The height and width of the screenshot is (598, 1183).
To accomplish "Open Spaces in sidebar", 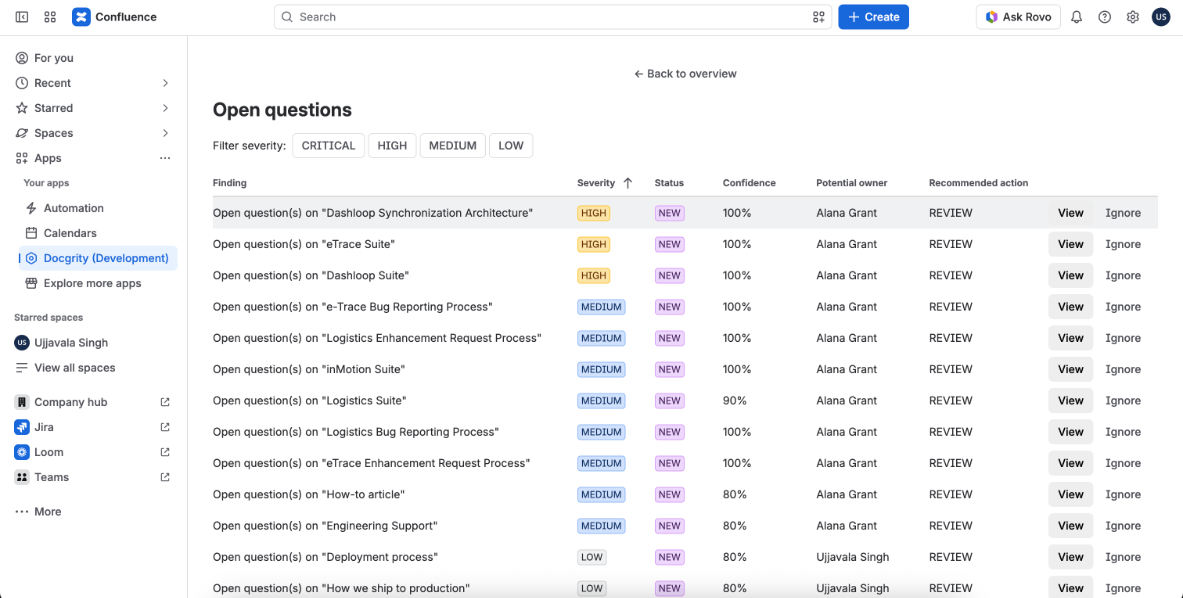I will [x=54, y=133].
